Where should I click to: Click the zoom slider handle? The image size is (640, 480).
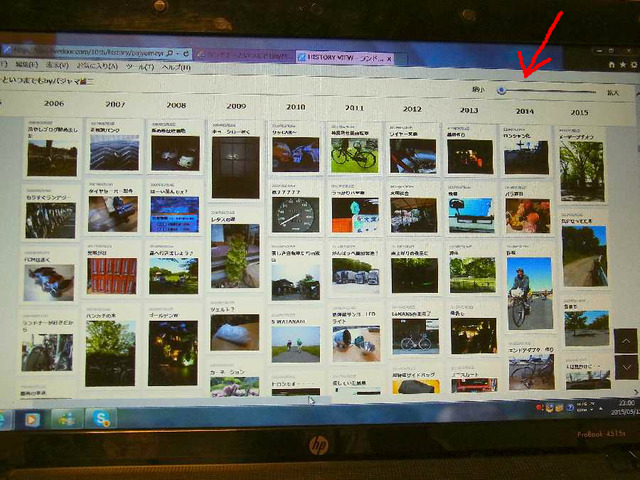(502, 91)
